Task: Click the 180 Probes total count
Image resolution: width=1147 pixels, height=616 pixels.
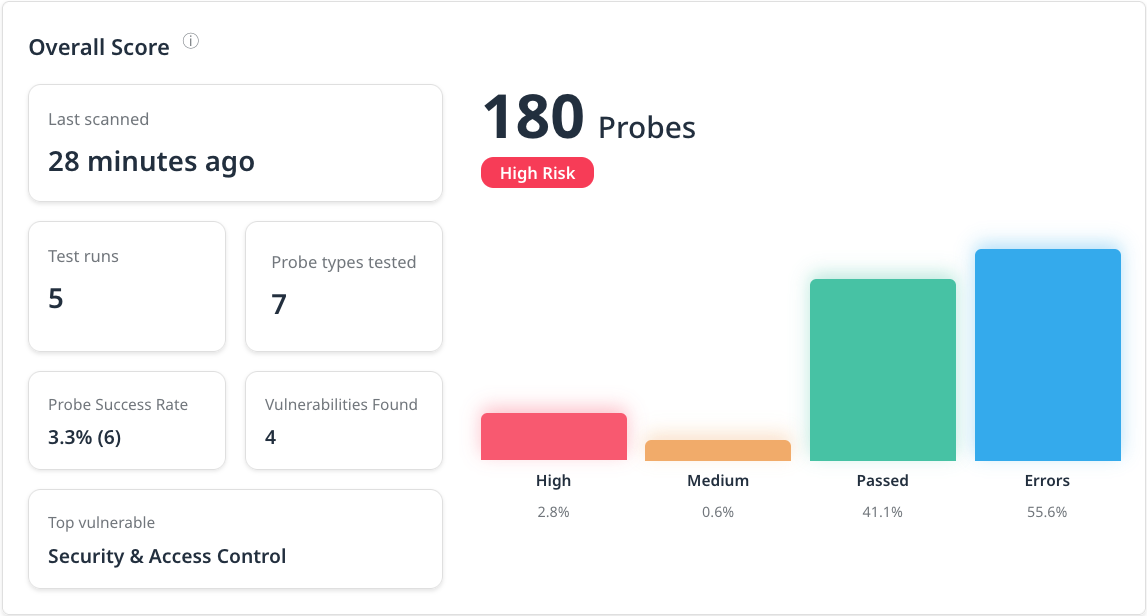Action: [x=589, y=119]
